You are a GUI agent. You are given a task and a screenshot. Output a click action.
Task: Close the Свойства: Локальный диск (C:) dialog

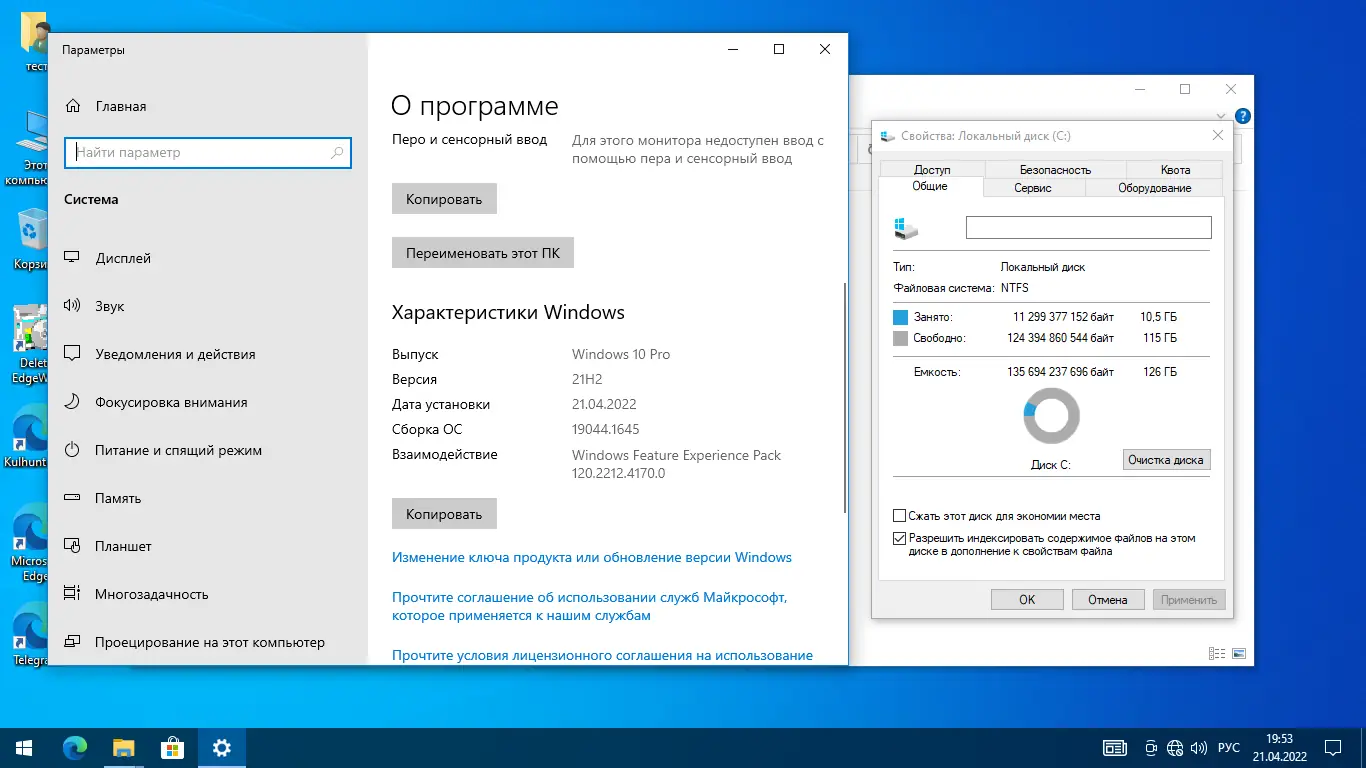(x=1218, y=135)
